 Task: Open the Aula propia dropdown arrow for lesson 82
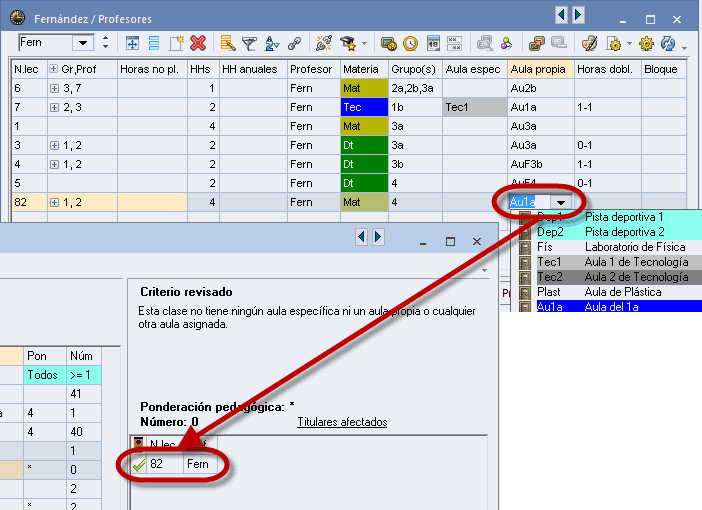click(561, 202)
